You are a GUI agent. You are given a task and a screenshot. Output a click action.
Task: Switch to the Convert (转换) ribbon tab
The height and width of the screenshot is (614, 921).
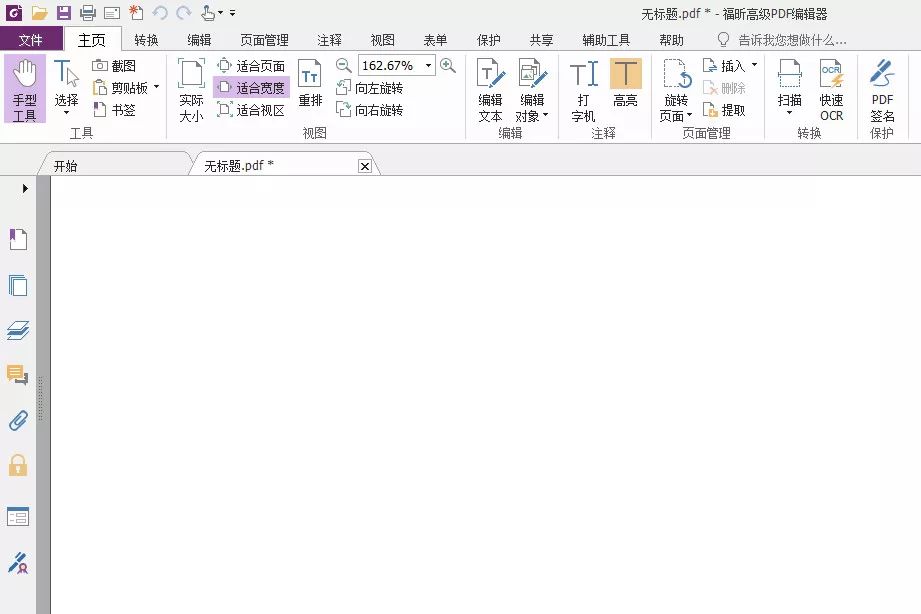click(x=146, y=40)
